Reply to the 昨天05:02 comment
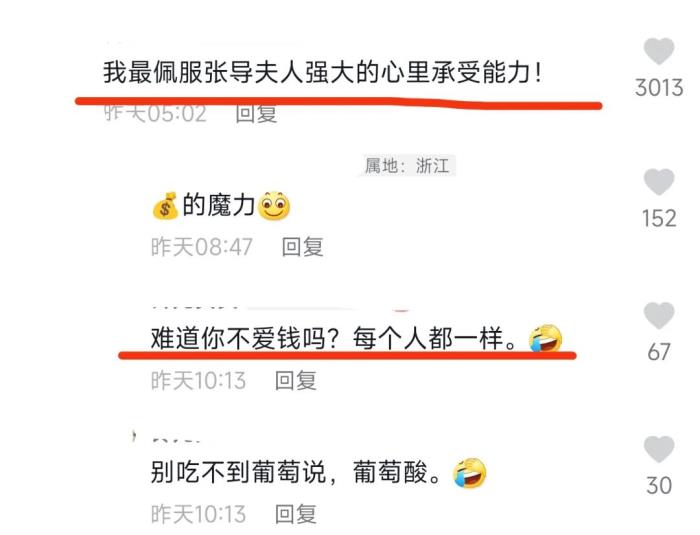This screenshot has width=700, height=535. point(256,114)
